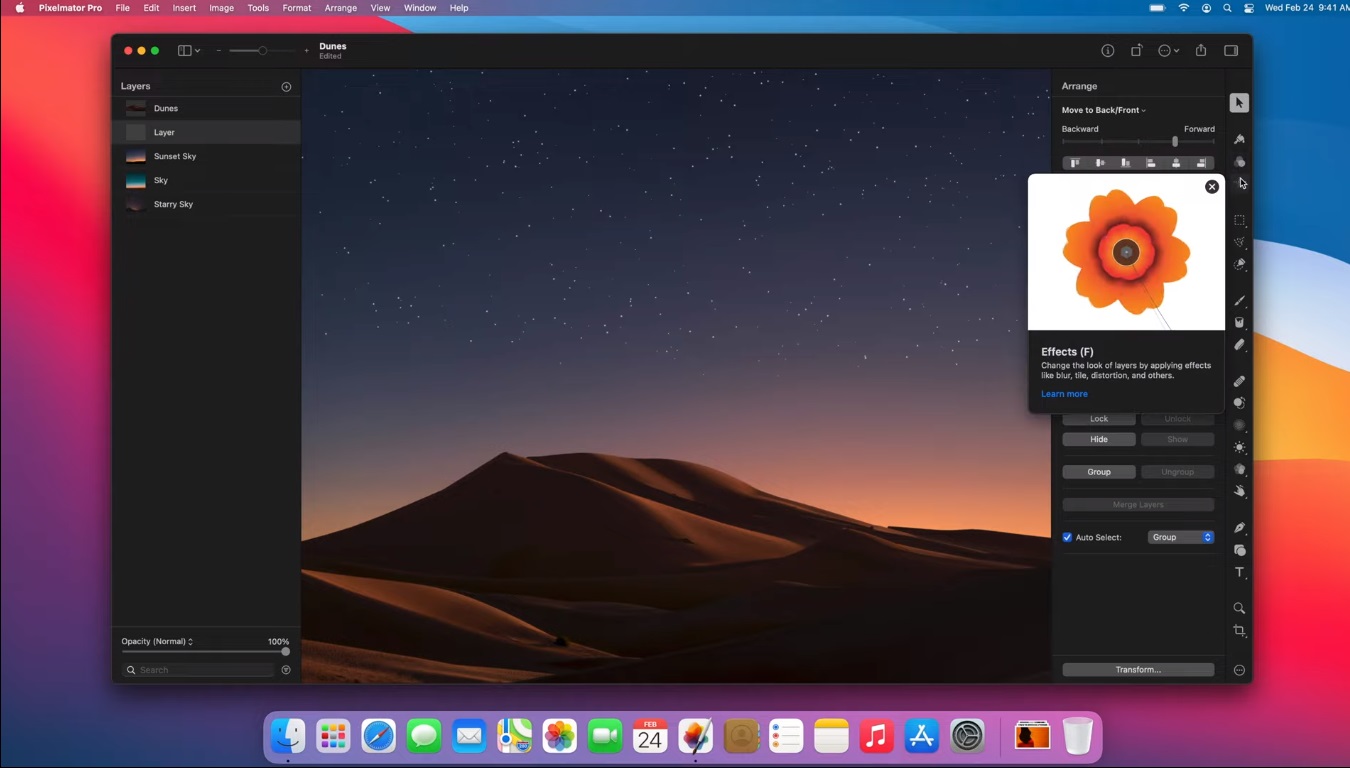Open the Format menu
Viewport: 1350px width, 768px height.
pyautogui.click(x=296, y=8)
